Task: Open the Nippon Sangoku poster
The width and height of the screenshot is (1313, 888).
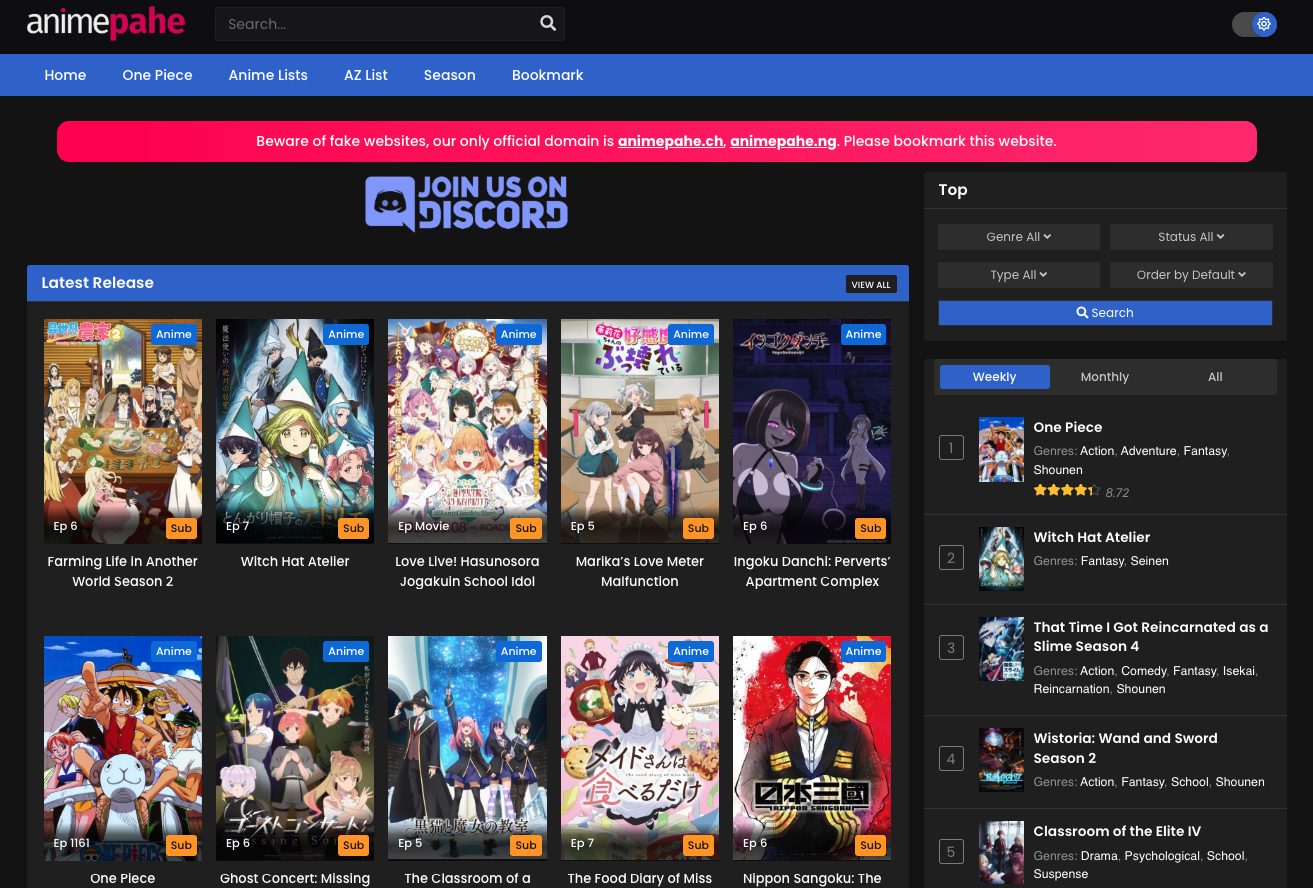Action: click(812, 748)
